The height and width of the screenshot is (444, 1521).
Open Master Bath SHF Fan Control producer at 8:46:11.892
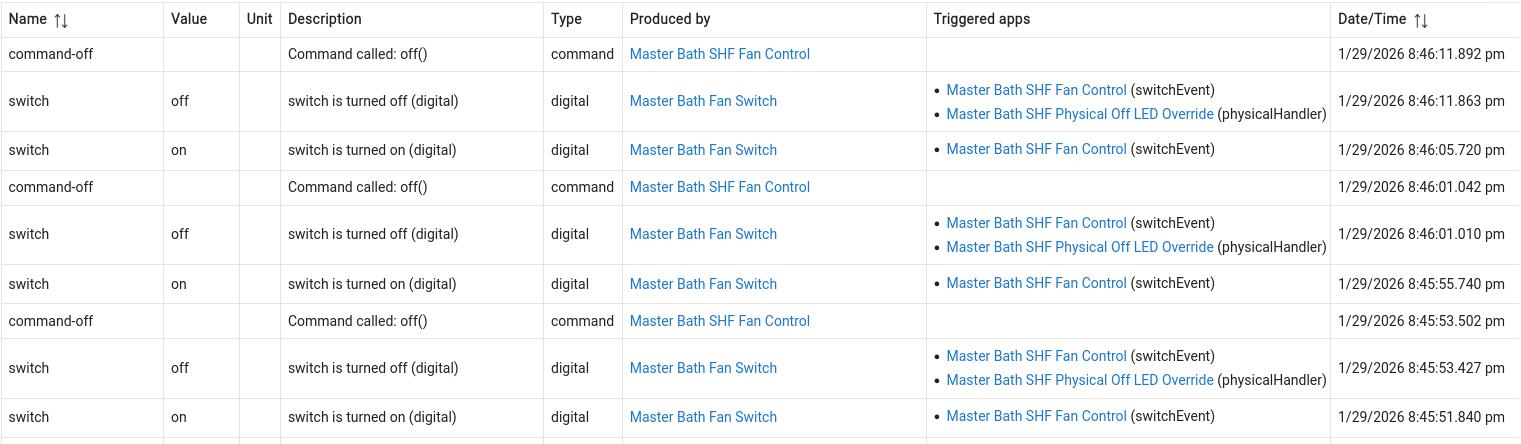719,54
